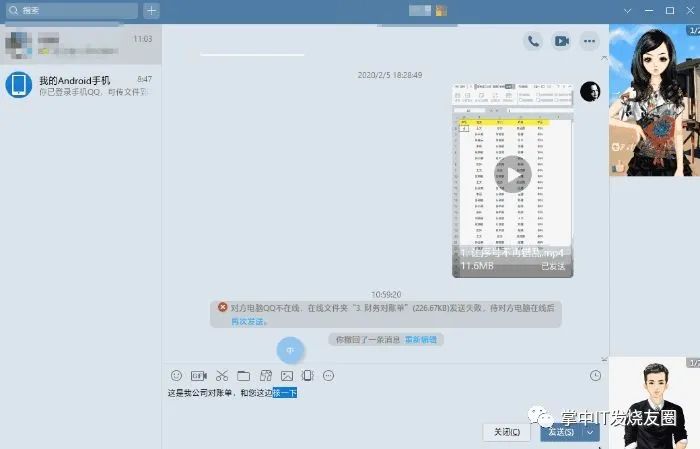Open more input tools (circled dots)

[x=329, y=376]
